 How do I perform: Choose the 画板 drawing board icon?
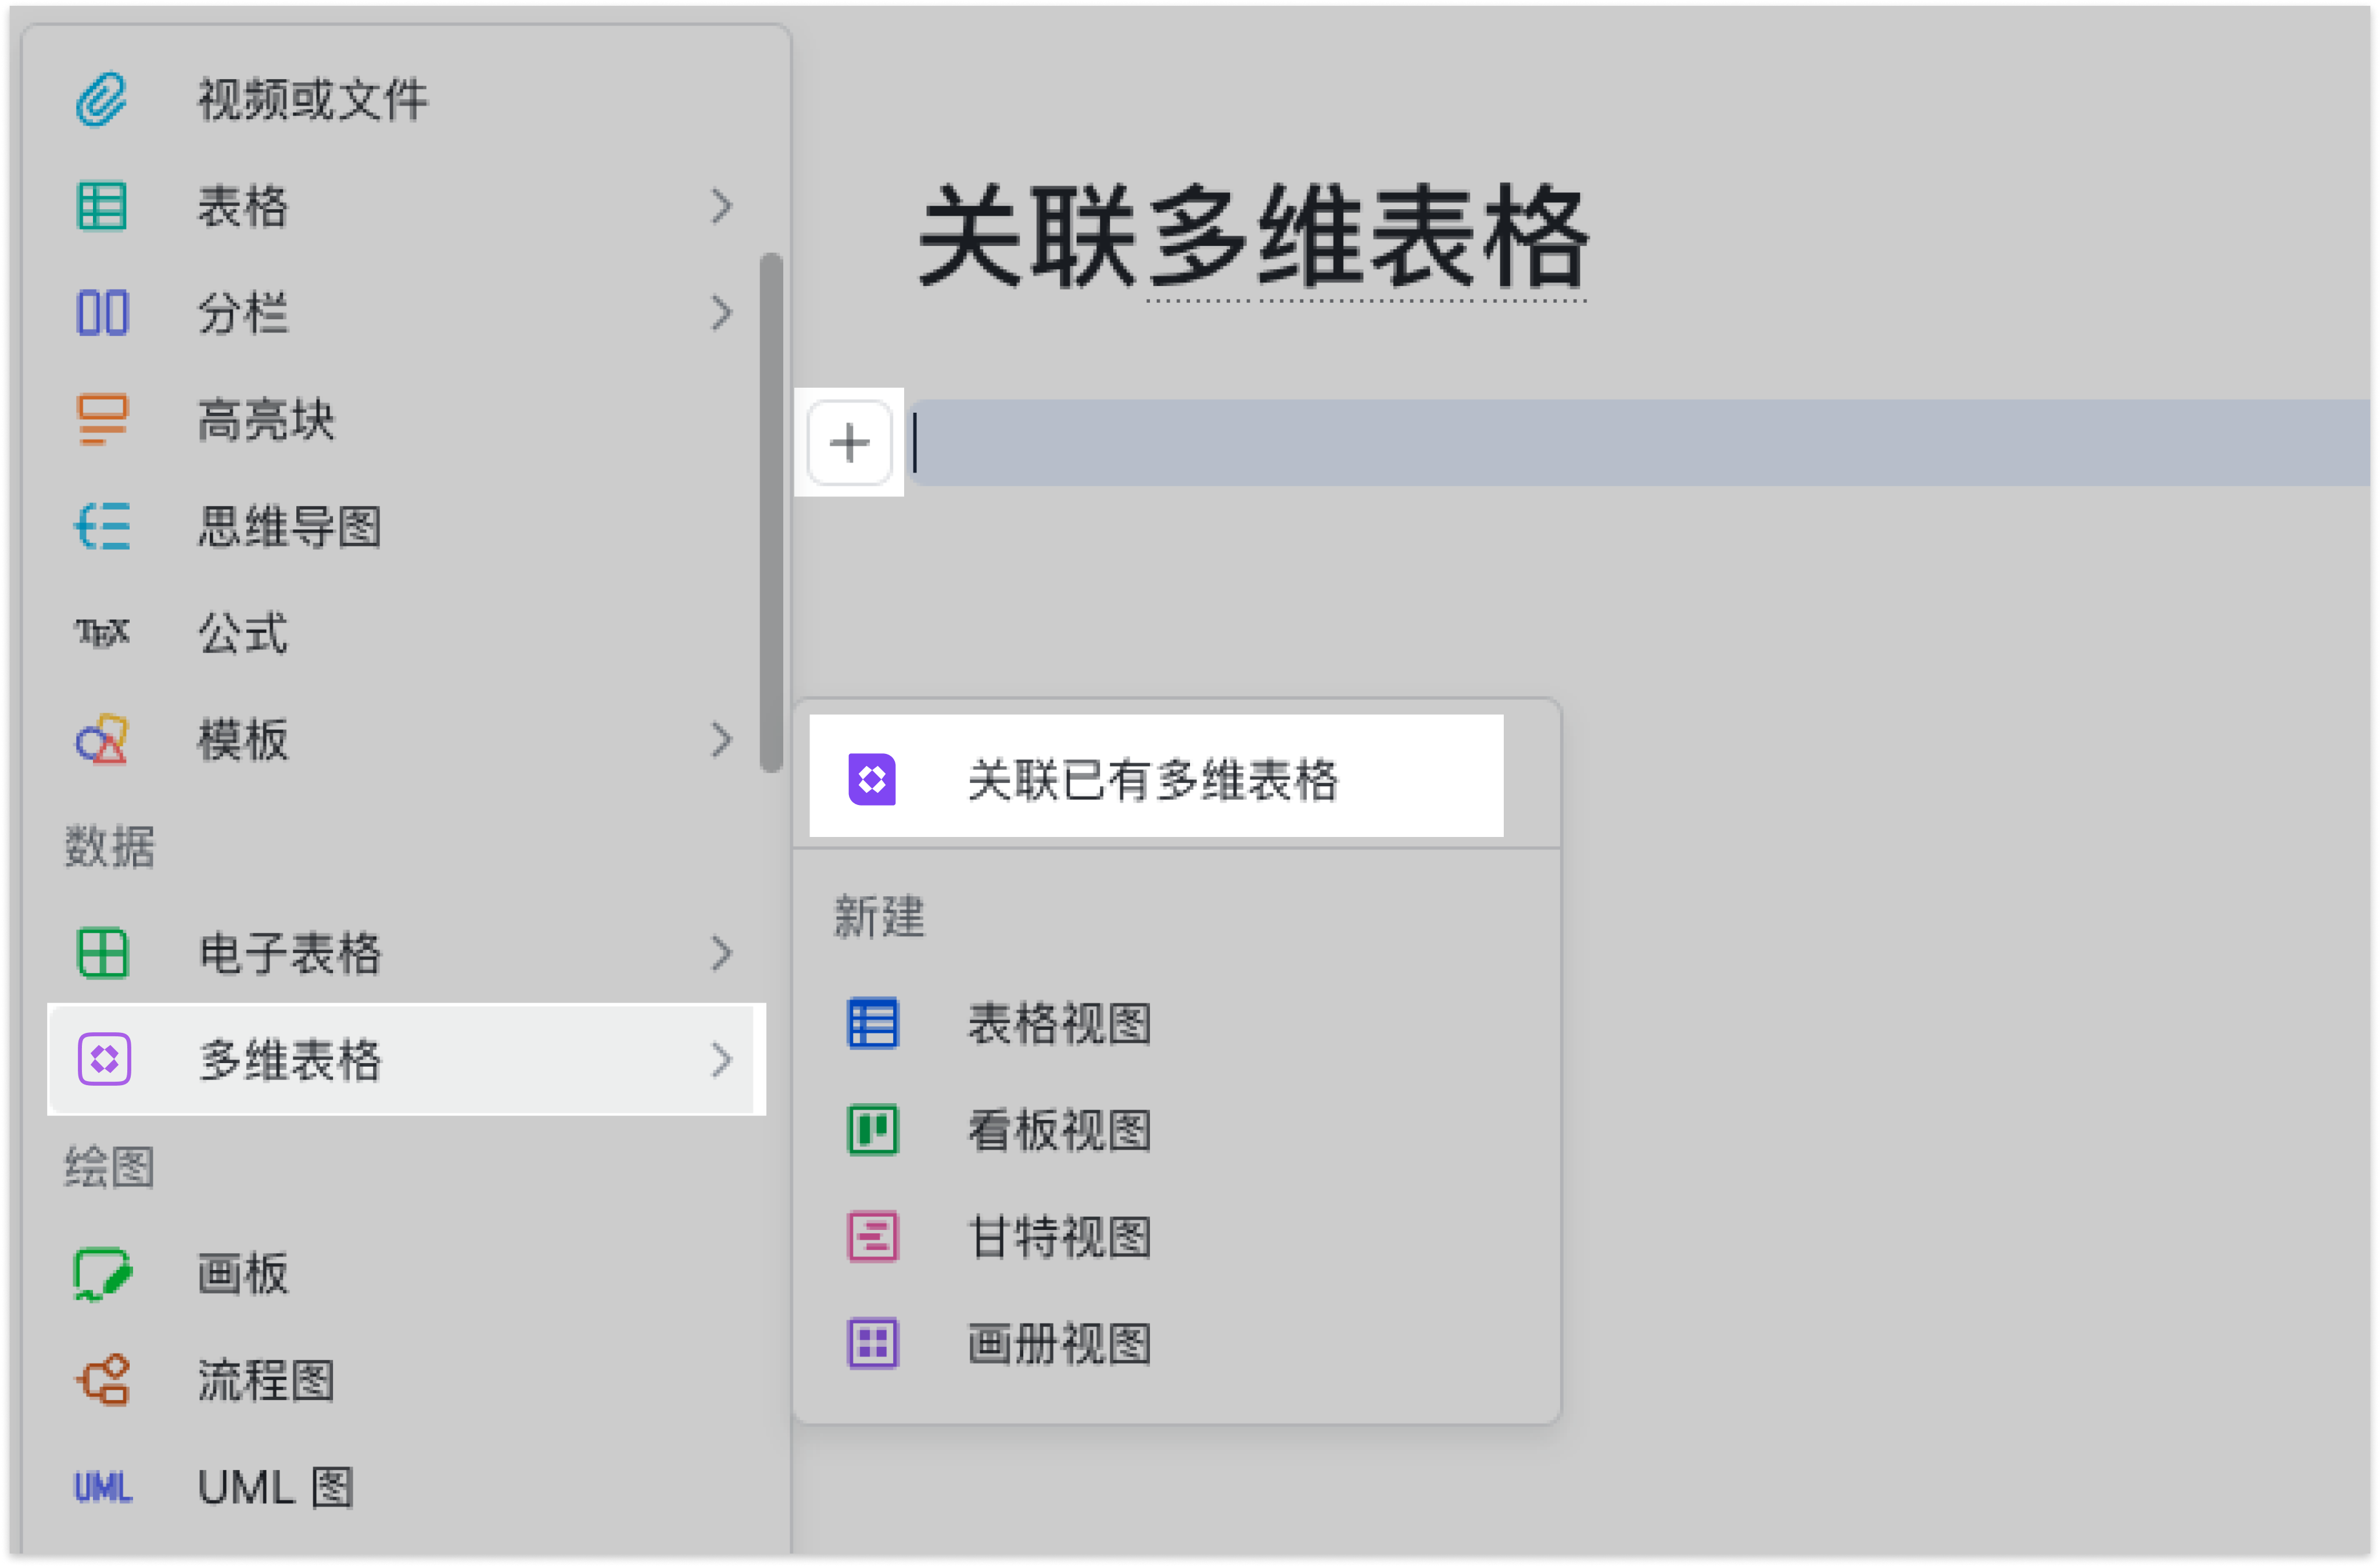(102, 1274)
